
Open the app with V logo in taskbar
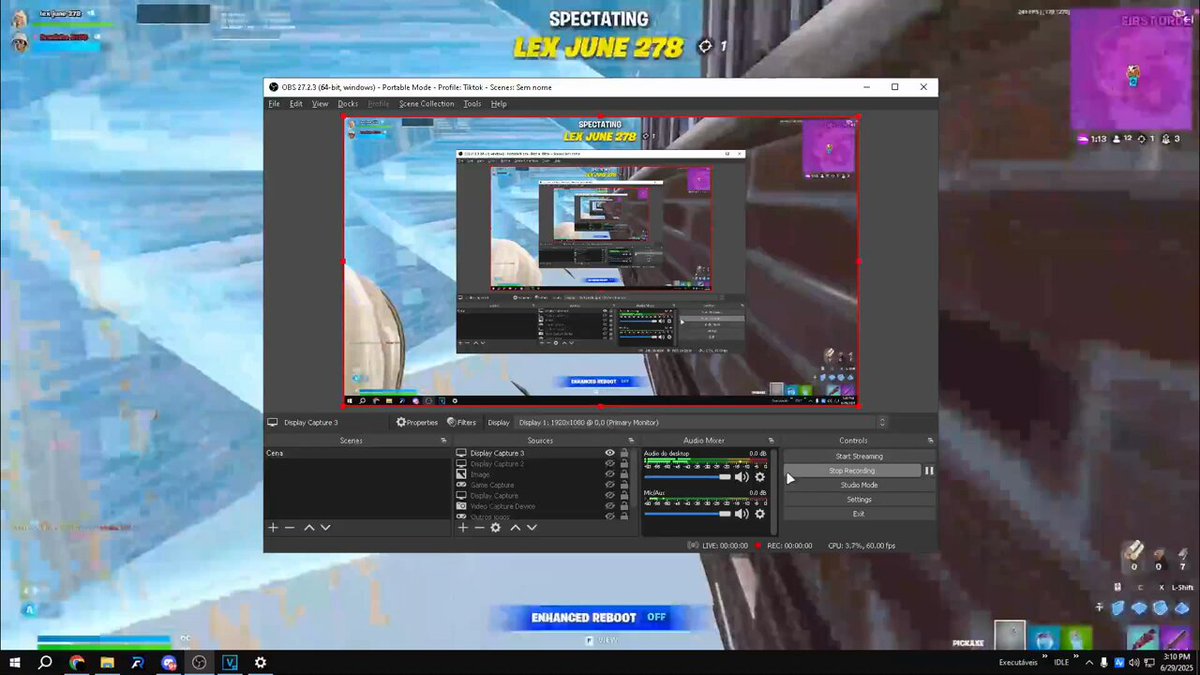click(x=230, y=662)
